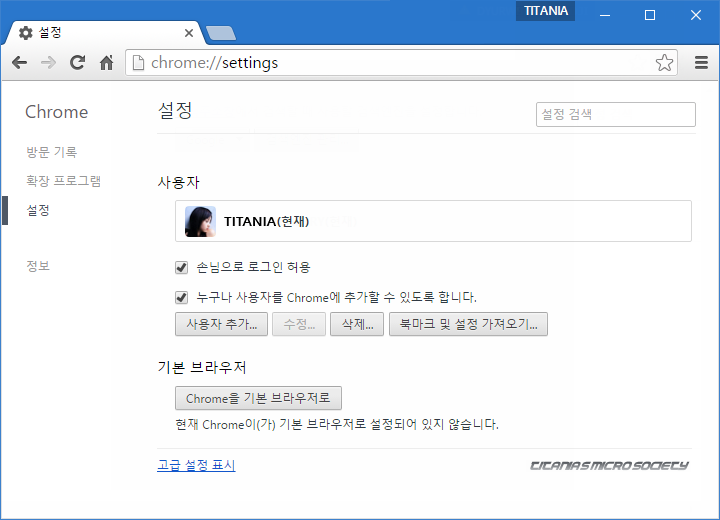Click the TITANIA profile avatar picture

200,221
